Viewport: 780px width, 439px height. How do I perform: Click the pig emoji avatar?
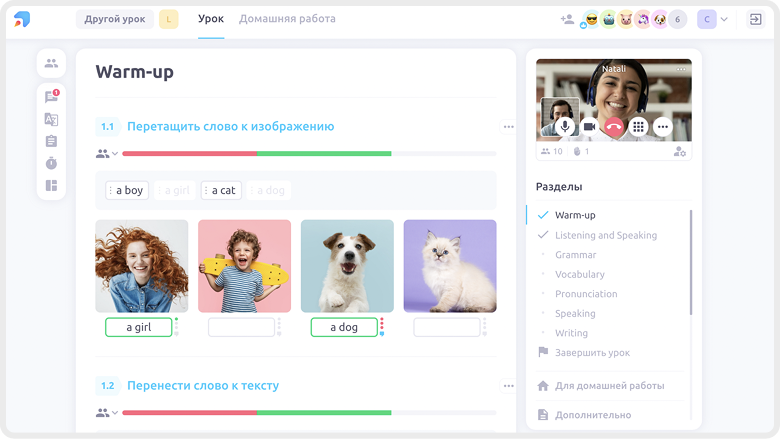[x=626, y=19]
